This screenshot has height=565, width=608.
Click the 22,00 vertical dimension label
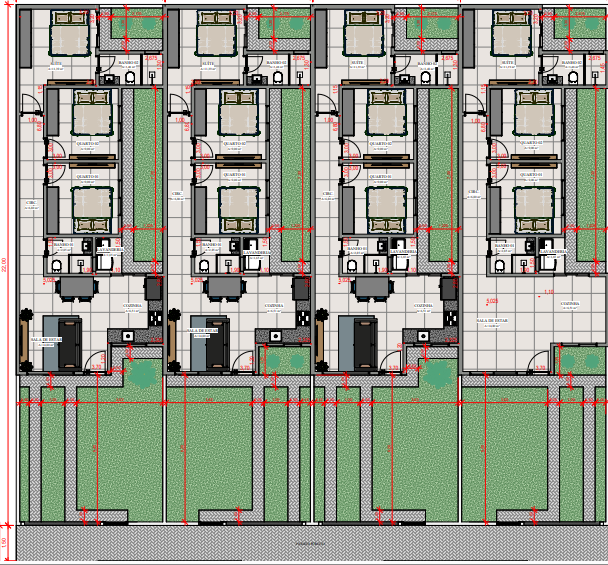point(4,266)
